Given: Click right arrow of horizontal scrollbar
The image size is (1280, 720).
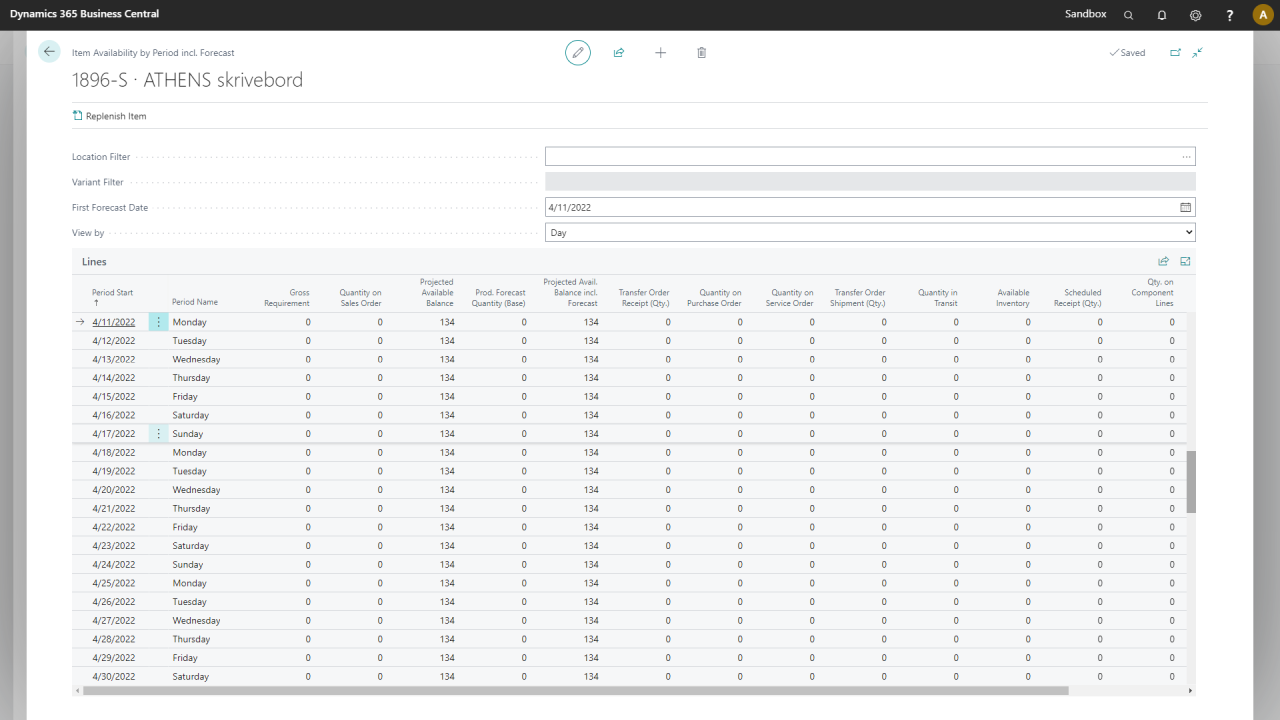Looking at the screenshot, I should [x=1190, y=691].
